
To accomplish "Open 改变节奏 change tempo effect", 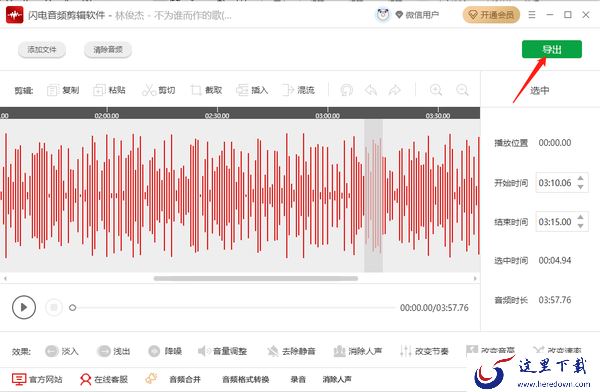I will click(x=424, y=351).
